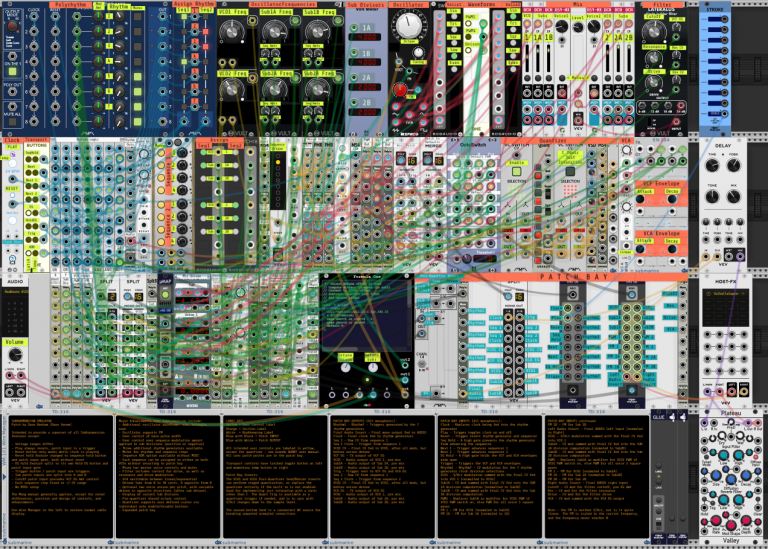Click the VCO1 Freq knob
Image resolution: width=768 pixels, height=549 pixels.
coord(231,31)
